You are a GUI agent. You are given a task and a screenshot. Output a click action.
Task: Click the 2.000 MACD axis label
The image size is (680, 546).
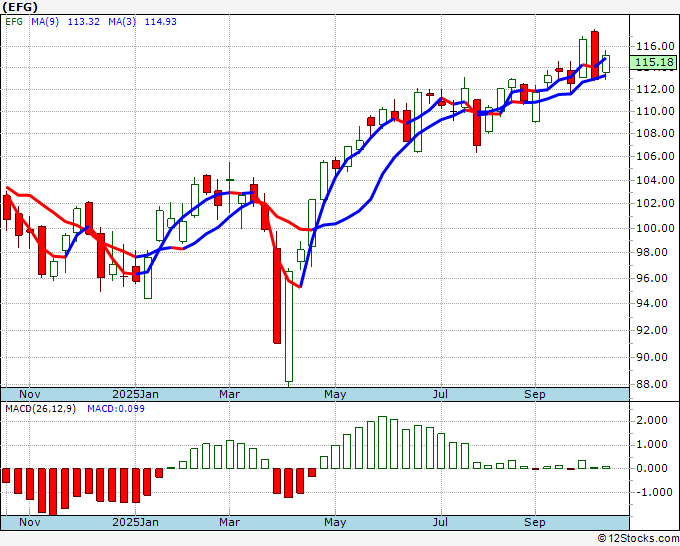pyautogui.click(x=652, y=420)
